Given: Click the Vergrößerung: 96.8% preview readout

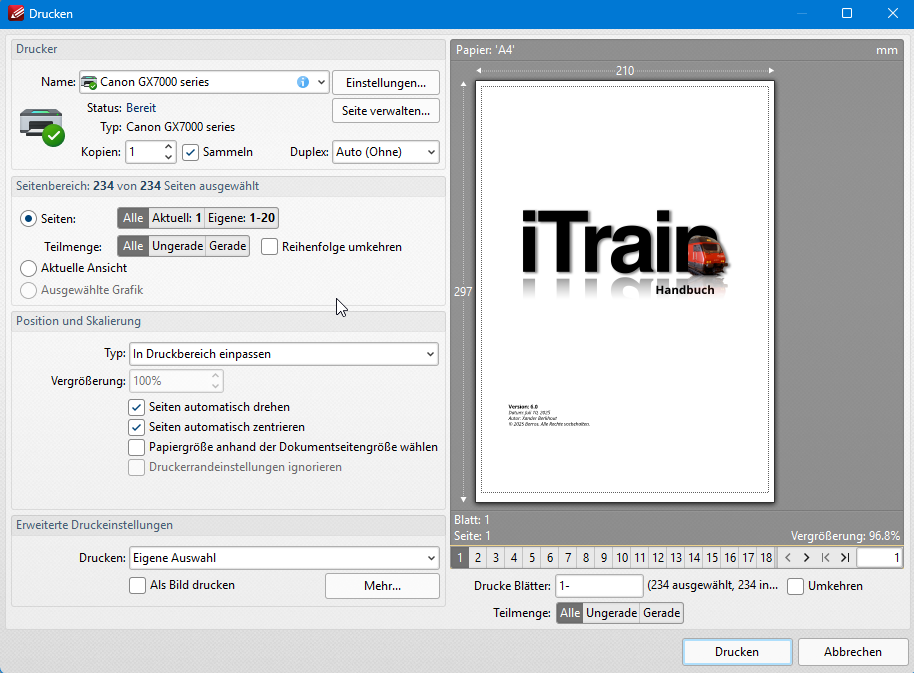Looking at the screenshot, I should click(845, 536).
